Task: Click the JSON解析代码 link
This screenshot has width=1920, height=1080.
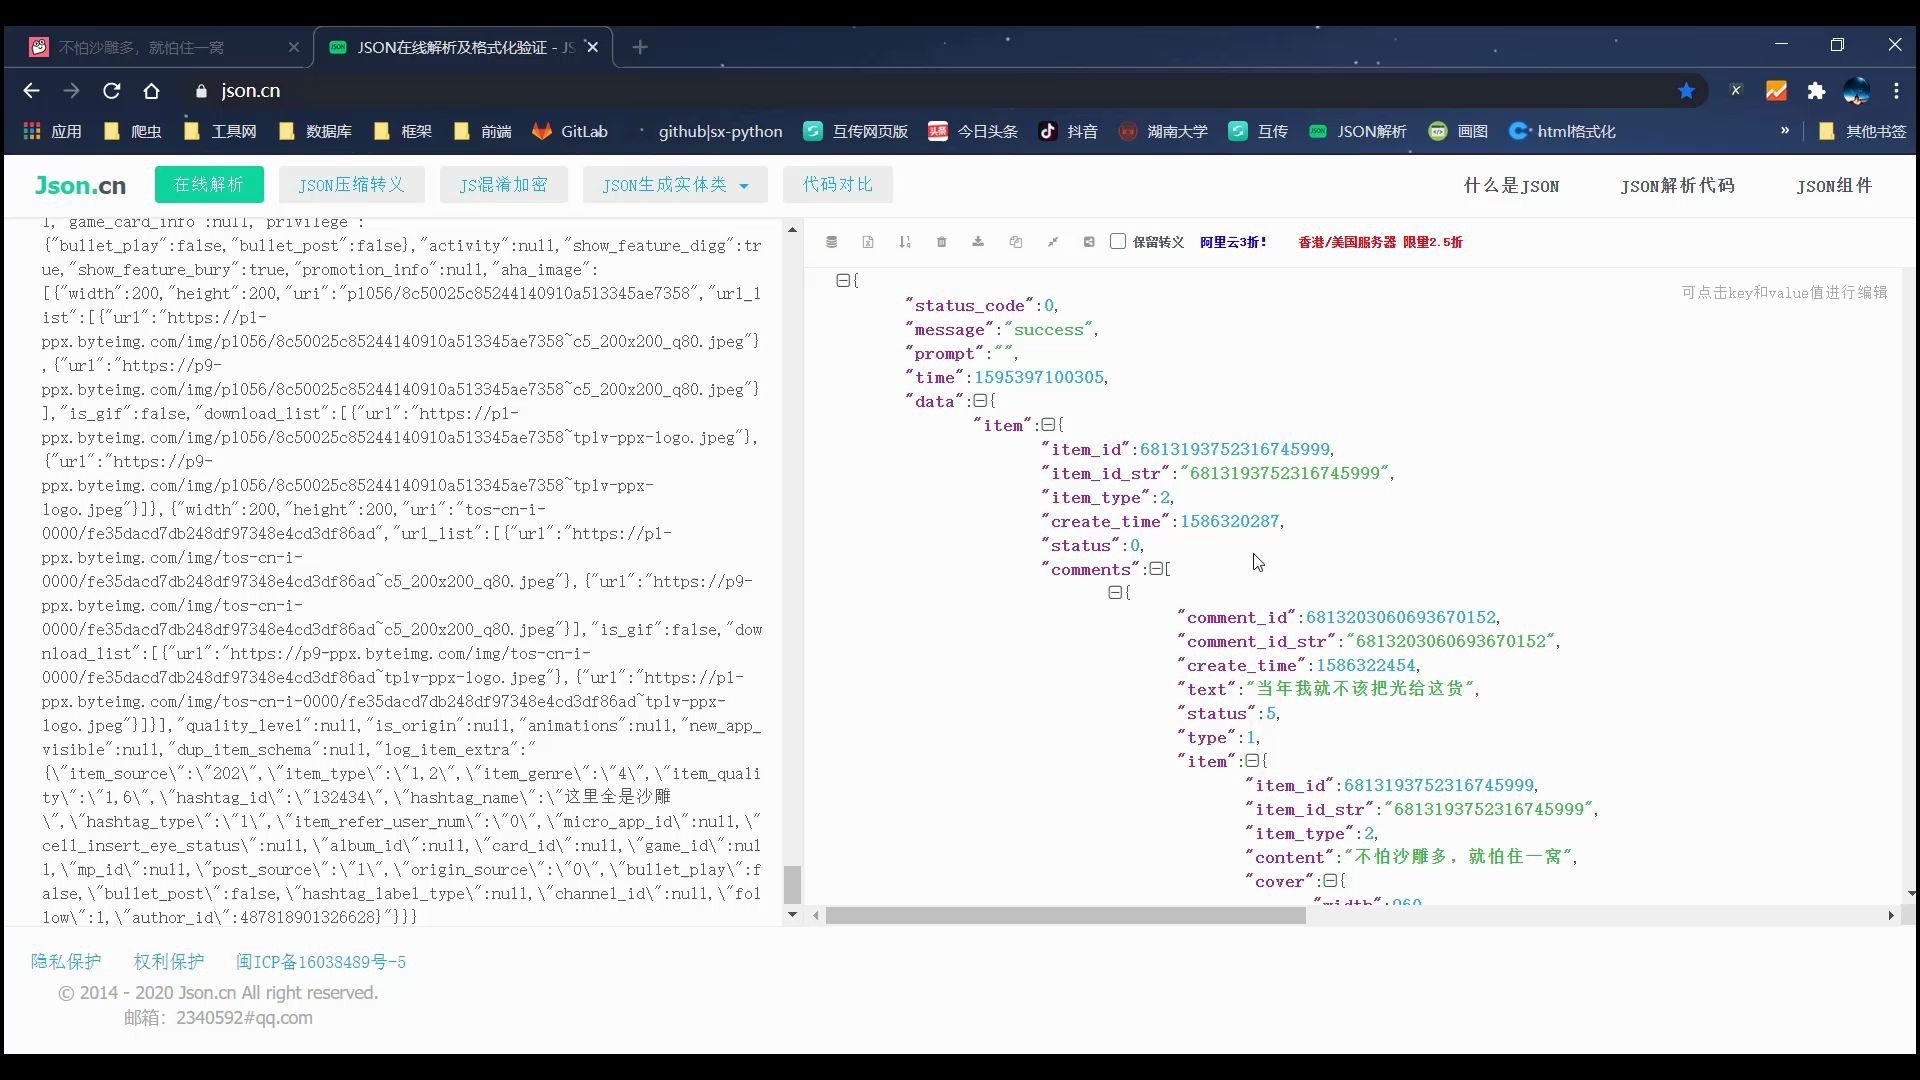Action: [1677, 185]
